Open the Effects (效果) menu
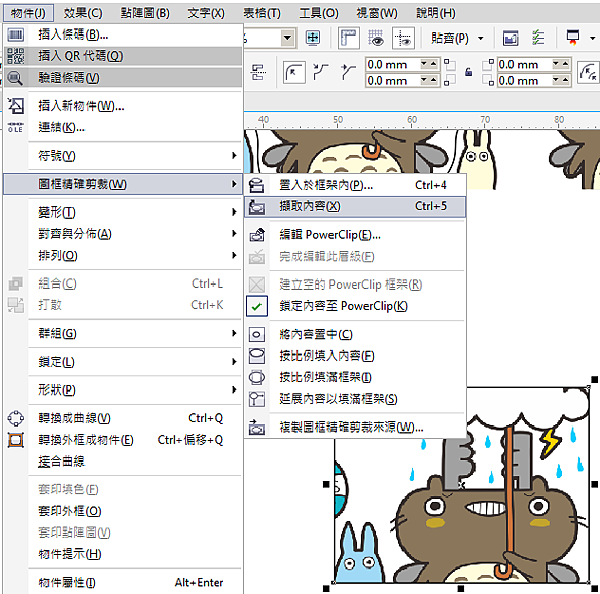 [x=83, y=13]
